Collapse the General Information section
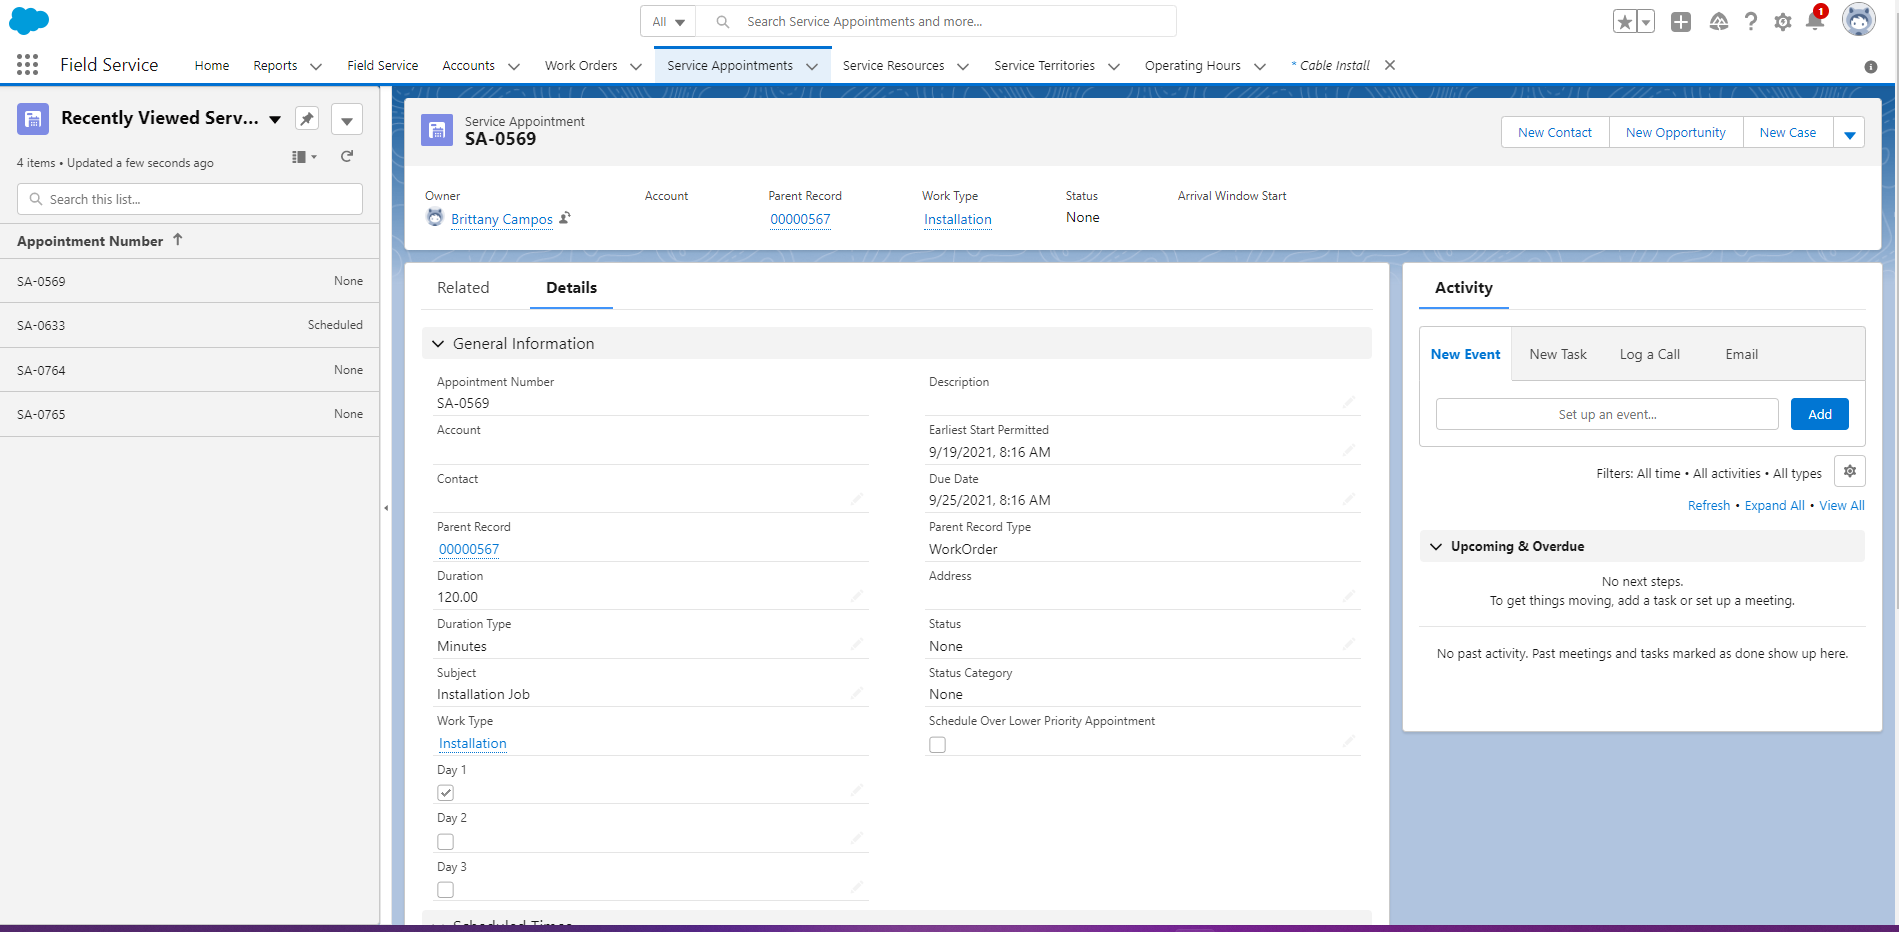1899x932 pixels. [438, 344]
